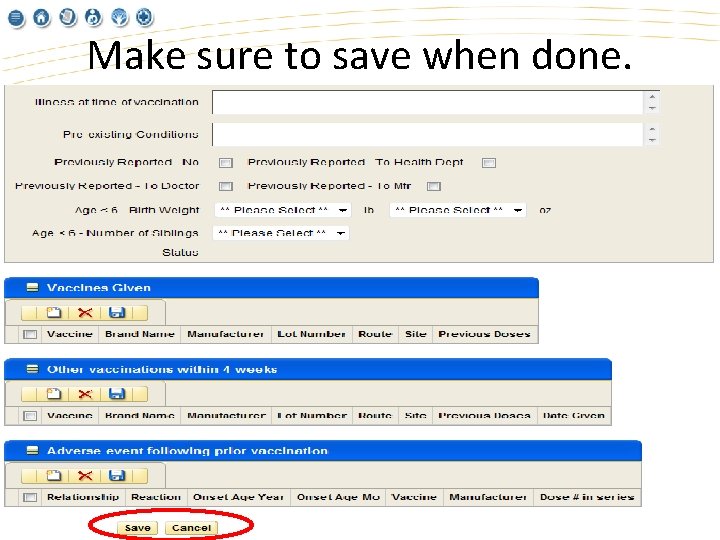The width and height of the screenshot is (720, 540).
Task: Sort Adverse event table by Dose # in series
Action: tap(587, 497)
